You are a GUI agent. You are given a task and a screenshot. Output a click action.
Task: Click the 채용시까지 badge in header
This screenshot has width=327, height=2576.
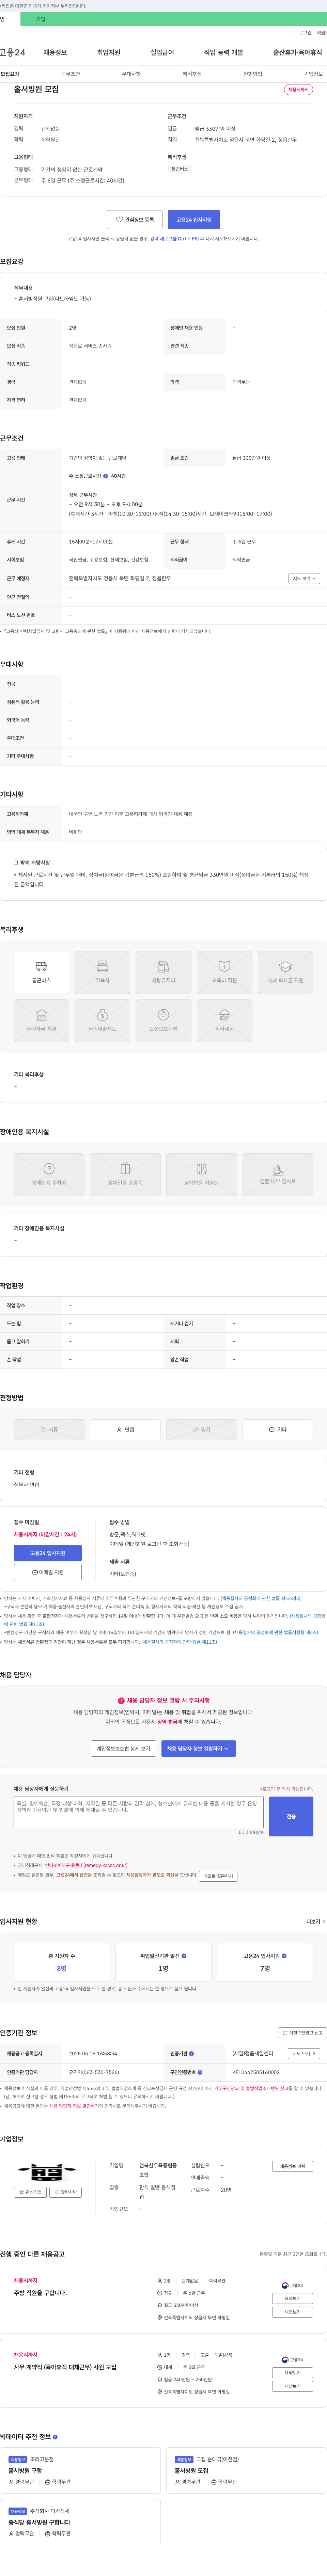(298, 90)
